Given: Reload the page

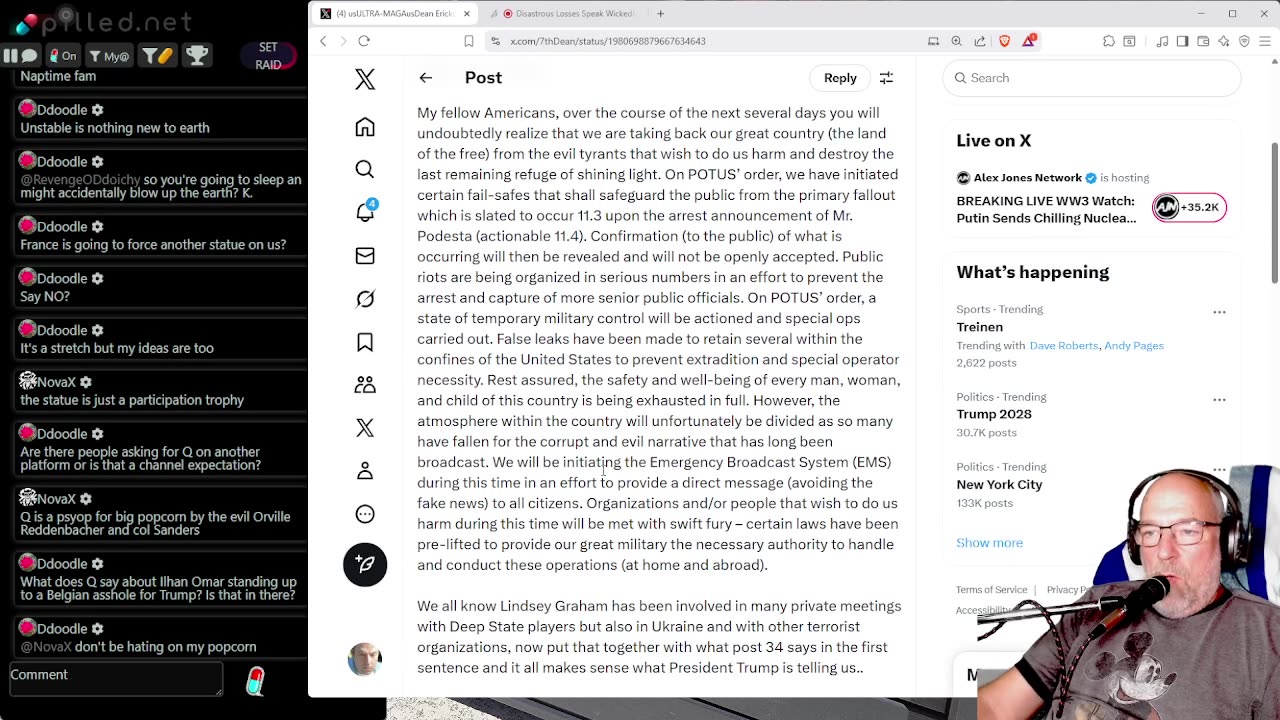Looking at the screenshot, I should point(364,41).
